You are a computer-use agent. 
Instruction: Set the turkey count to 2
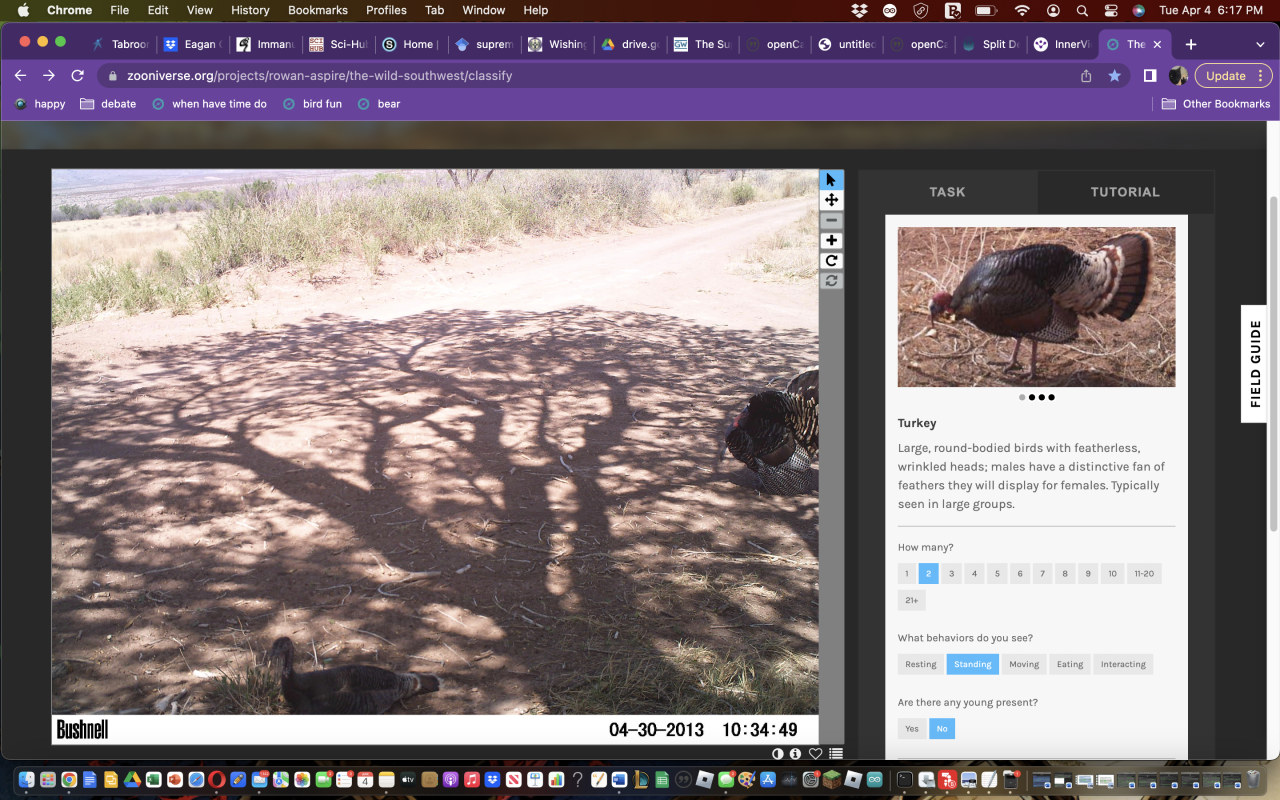(929, 574)
